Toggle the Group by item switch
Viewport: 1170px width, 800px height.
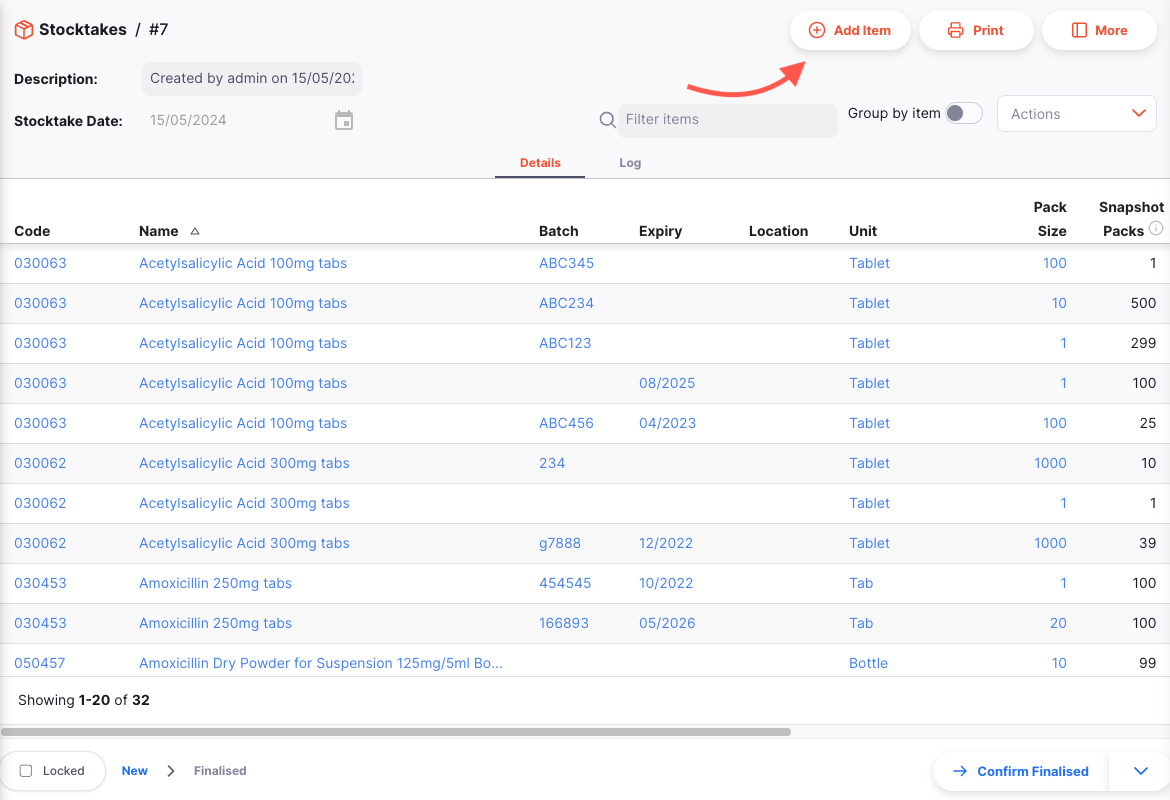click(x=963, y=113)
